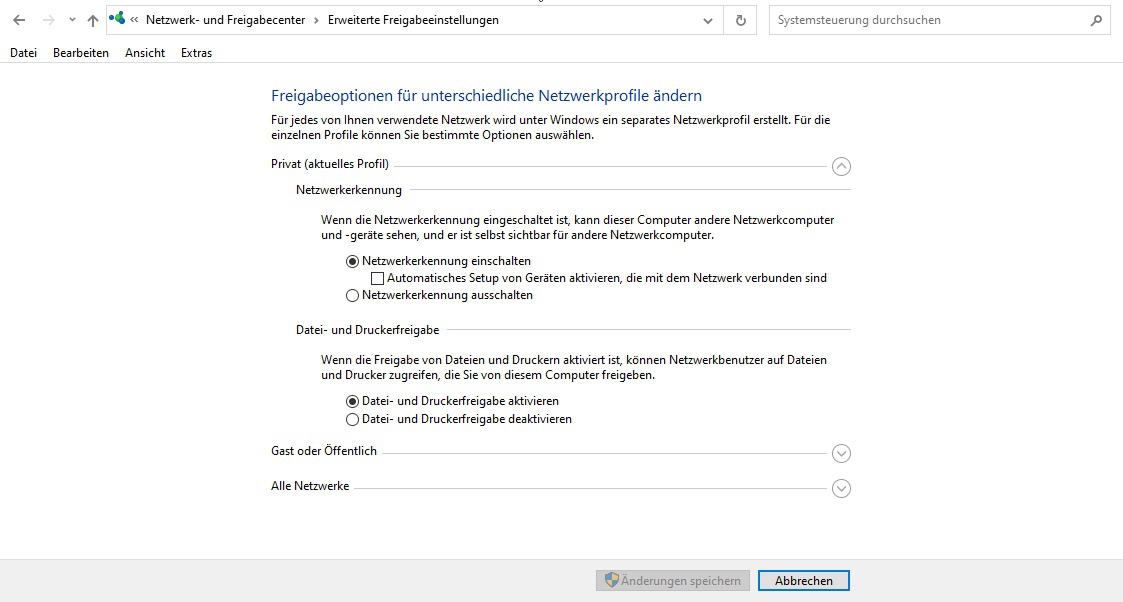
Task: Click the forward navigation arrow
Action: click(48, 20)
